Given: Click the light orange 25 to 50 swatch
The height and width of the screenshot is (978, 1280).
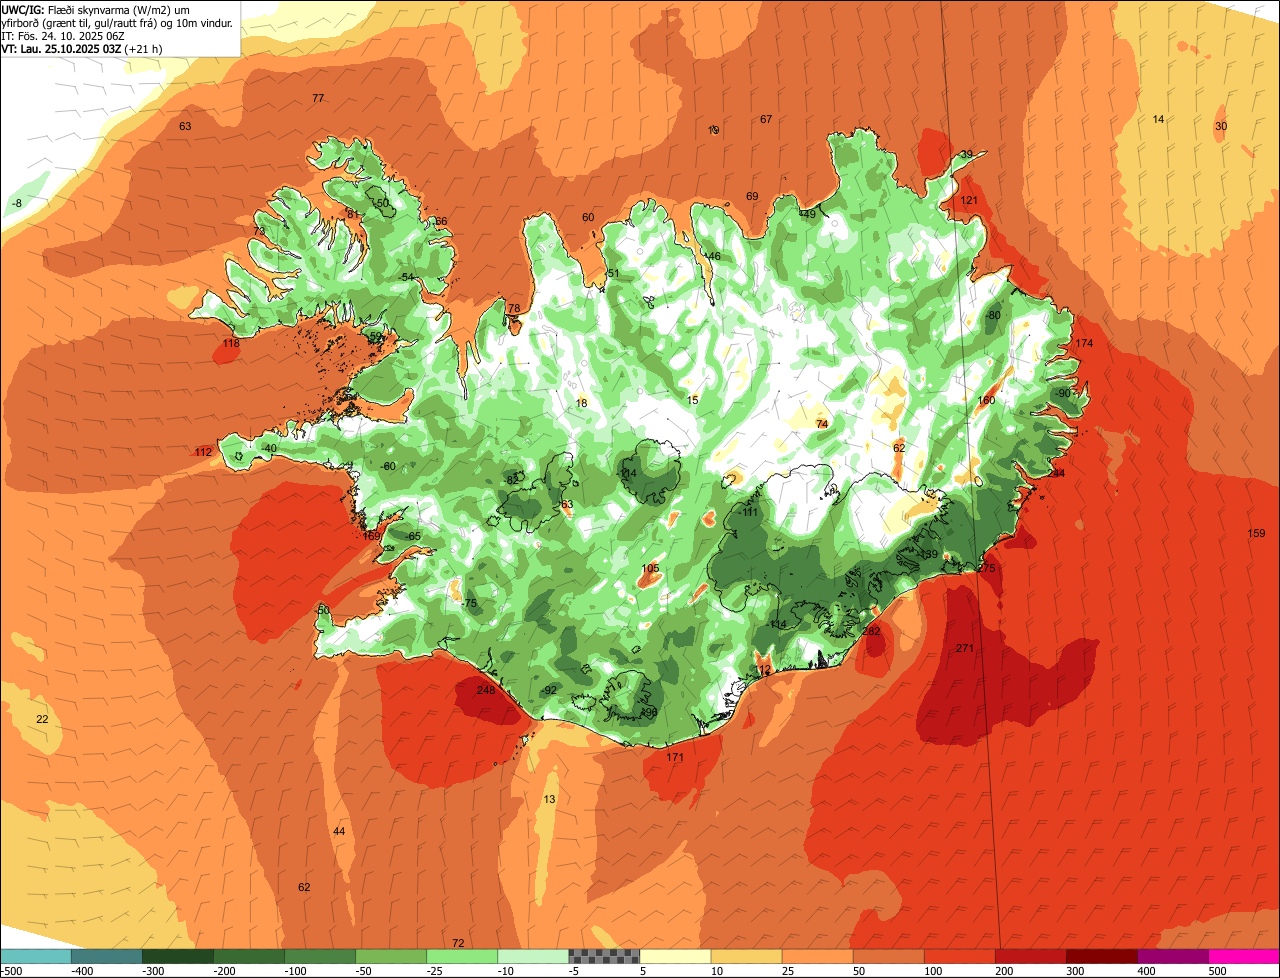Looking at the screenshot, I should 817,956.
